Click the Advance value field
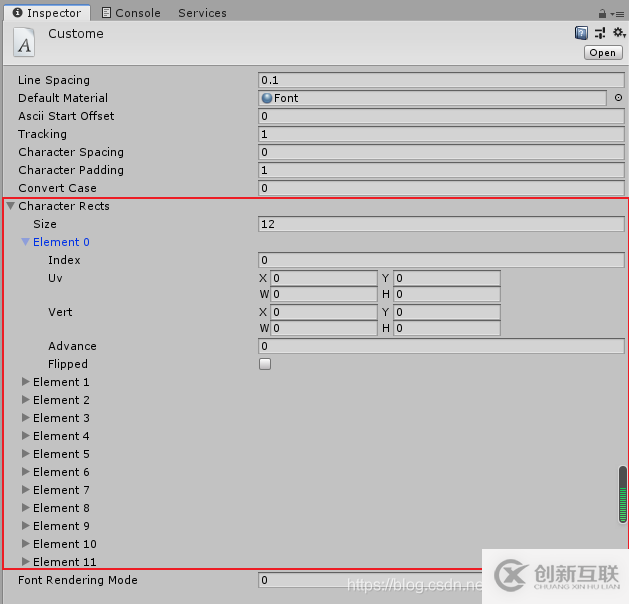Screen dimensions: 629x604 click(441, 346)
